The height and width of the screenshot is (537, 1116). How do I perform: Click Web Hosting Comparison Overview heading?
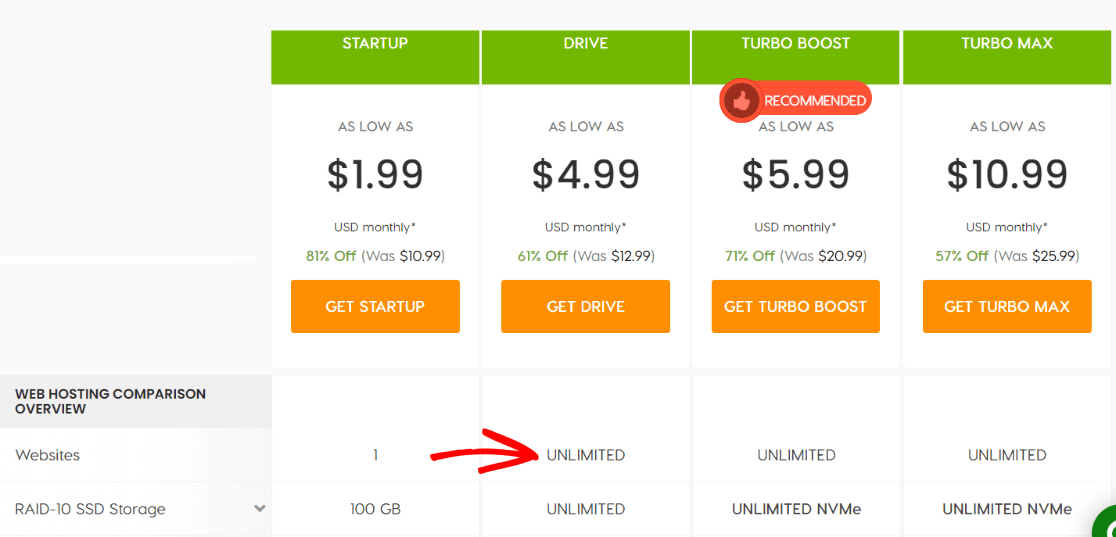(x=110, y=401)
